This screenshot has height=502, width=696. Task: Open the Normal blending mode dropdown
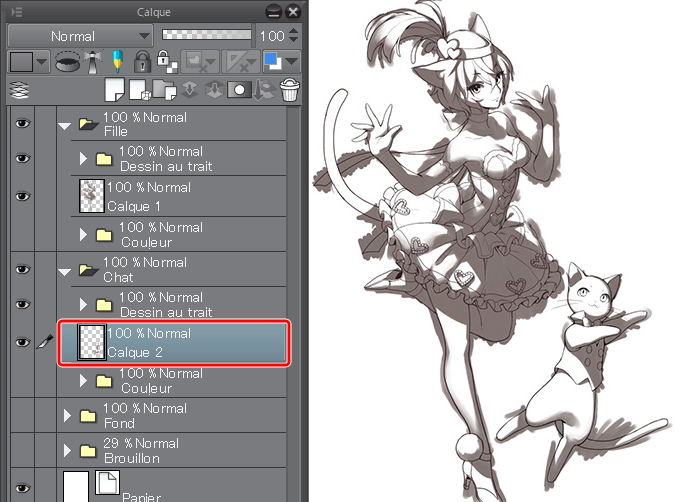[x=80, y=36]
